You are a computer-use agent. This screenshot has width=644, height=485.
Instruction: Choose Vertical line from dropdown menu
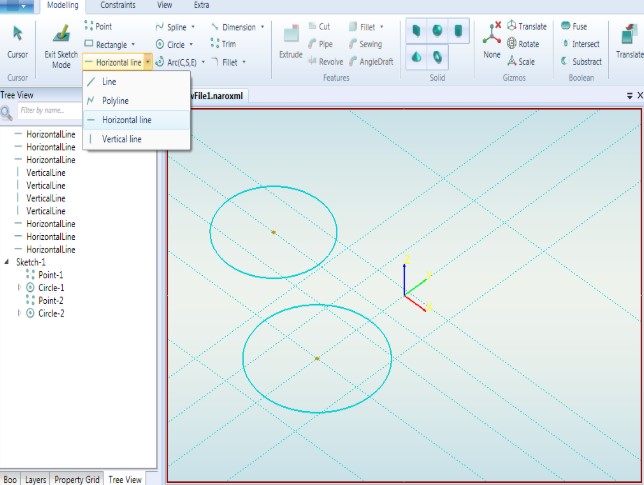coord(123,139)
